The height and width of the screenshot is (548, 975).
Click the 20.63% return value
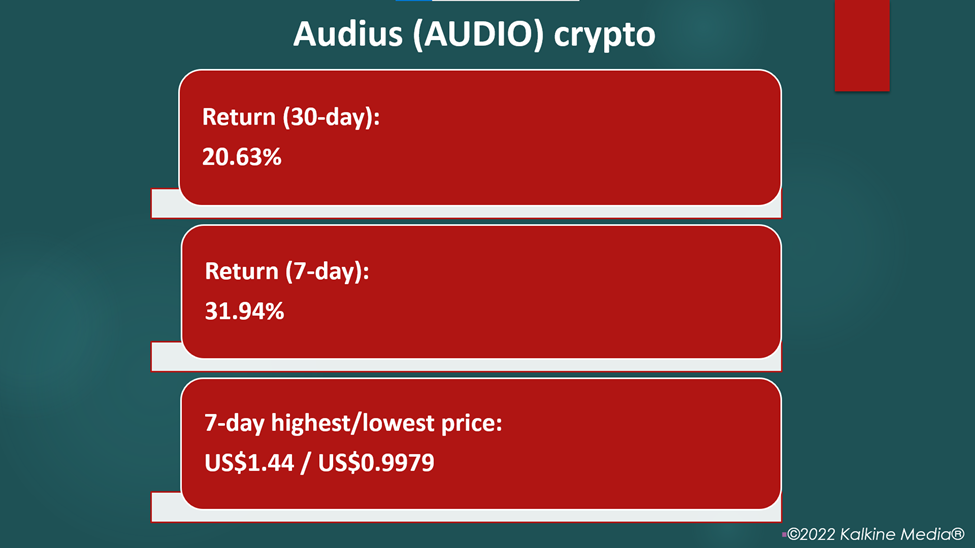242,157
